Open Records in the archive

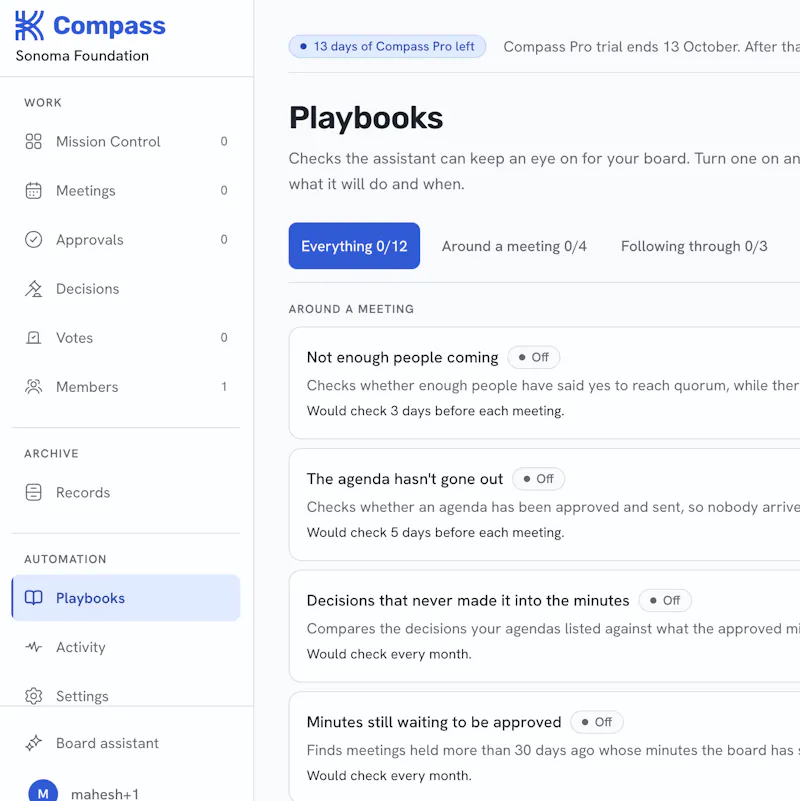pyautogui.click(x=126, y=492)
